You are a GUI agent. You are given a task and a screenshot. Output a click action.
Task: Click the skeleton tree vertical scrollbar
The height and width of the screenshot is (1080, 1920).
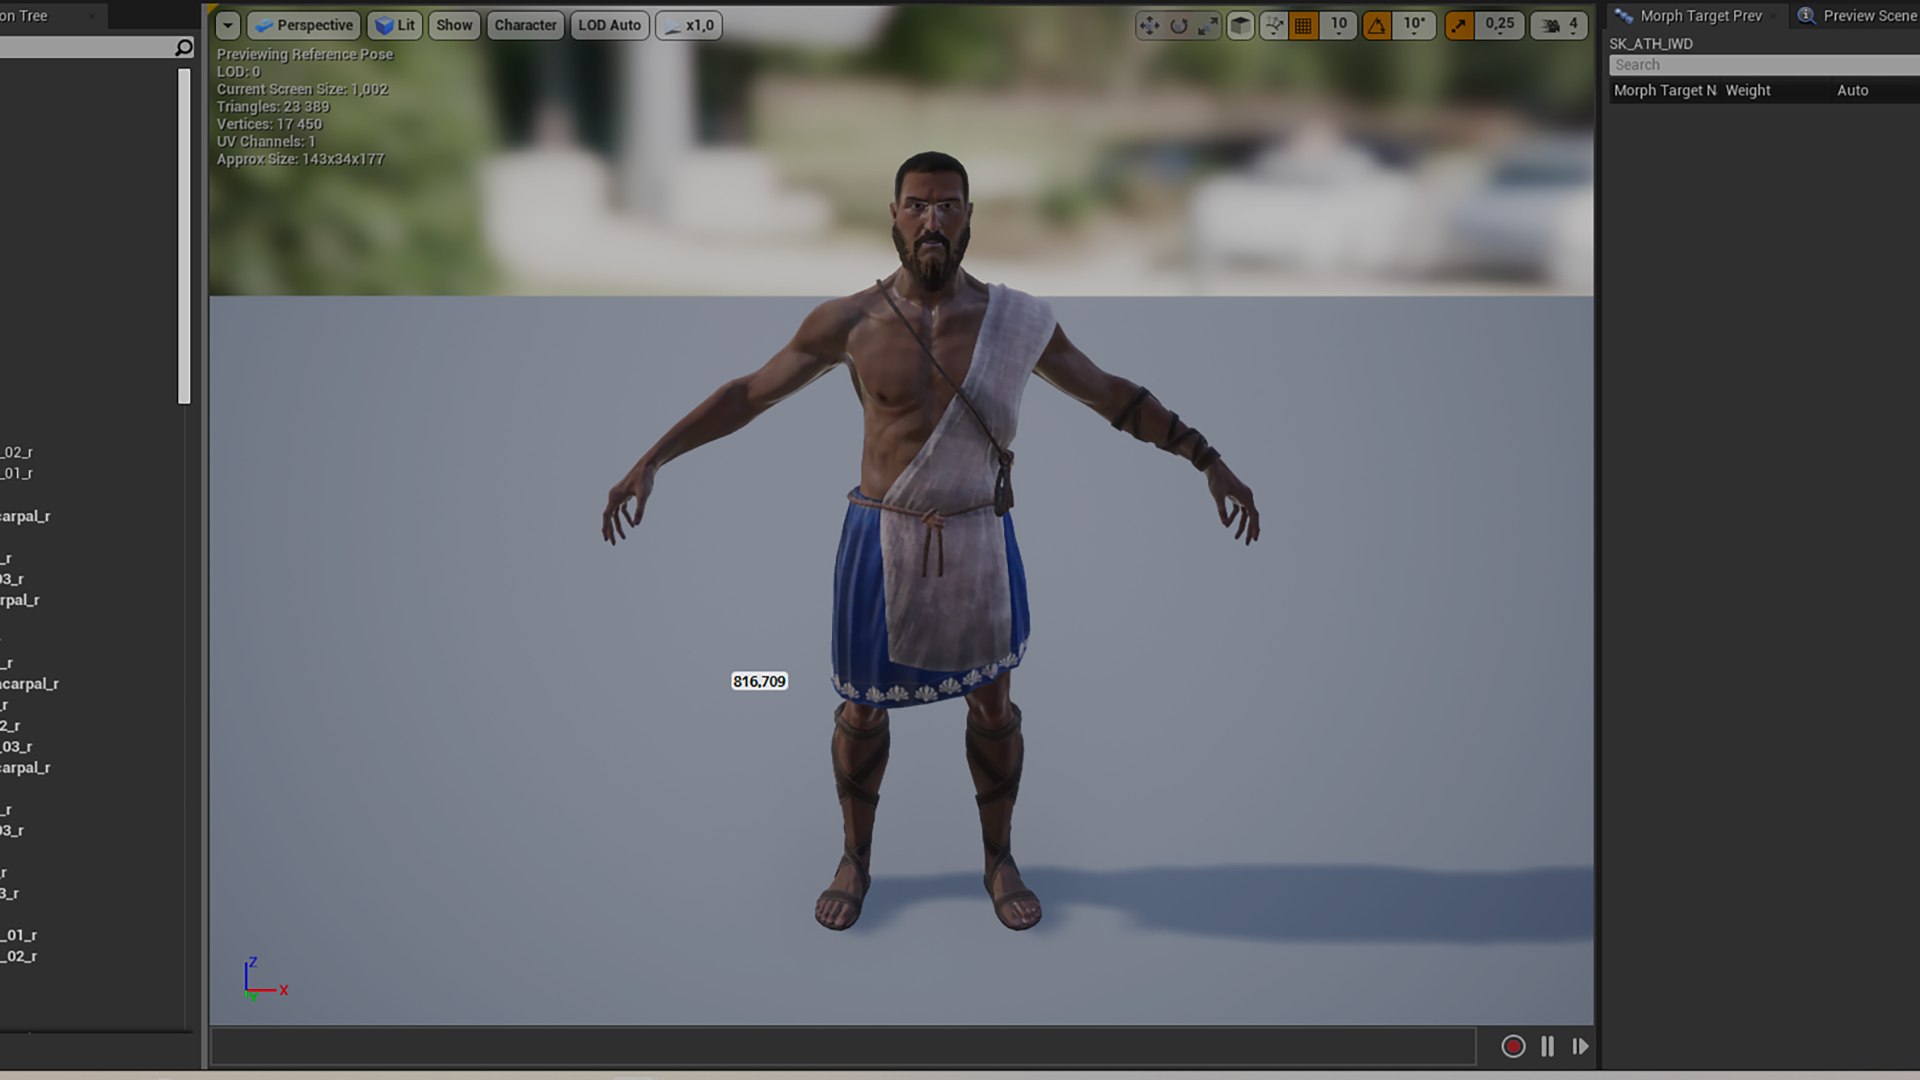184,236
